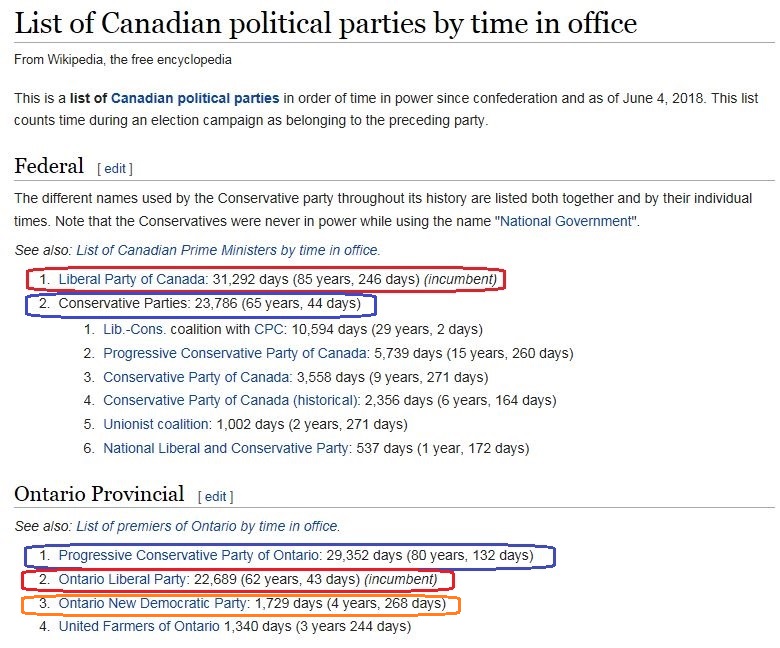780x648 pixels.
Task: Open the Canadian political parties link
Action: tap(195, 98)
